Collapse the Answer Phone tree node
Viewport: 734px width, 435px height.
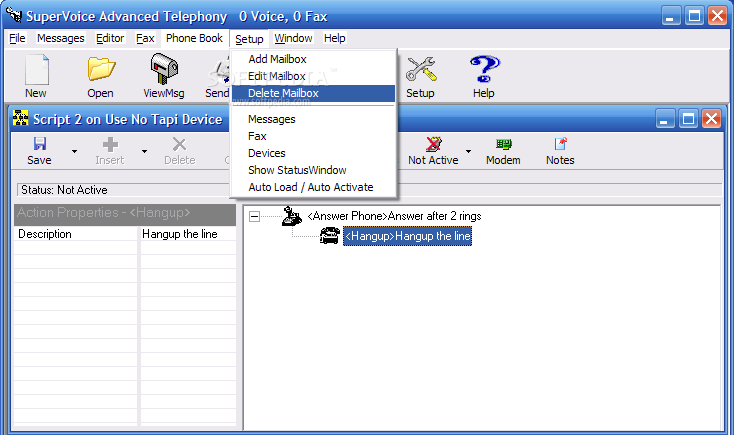[254, 216]
